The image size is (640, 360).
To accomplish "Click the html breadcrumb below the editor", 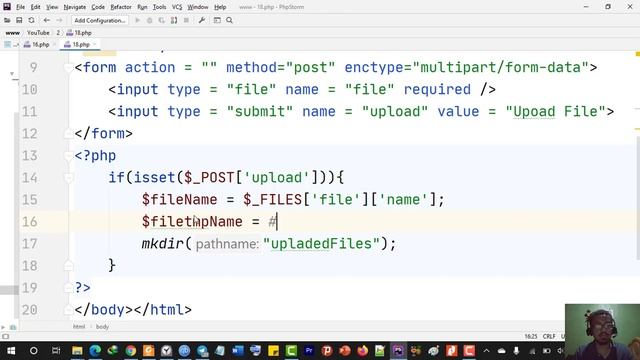I will [x=79, y=327].
